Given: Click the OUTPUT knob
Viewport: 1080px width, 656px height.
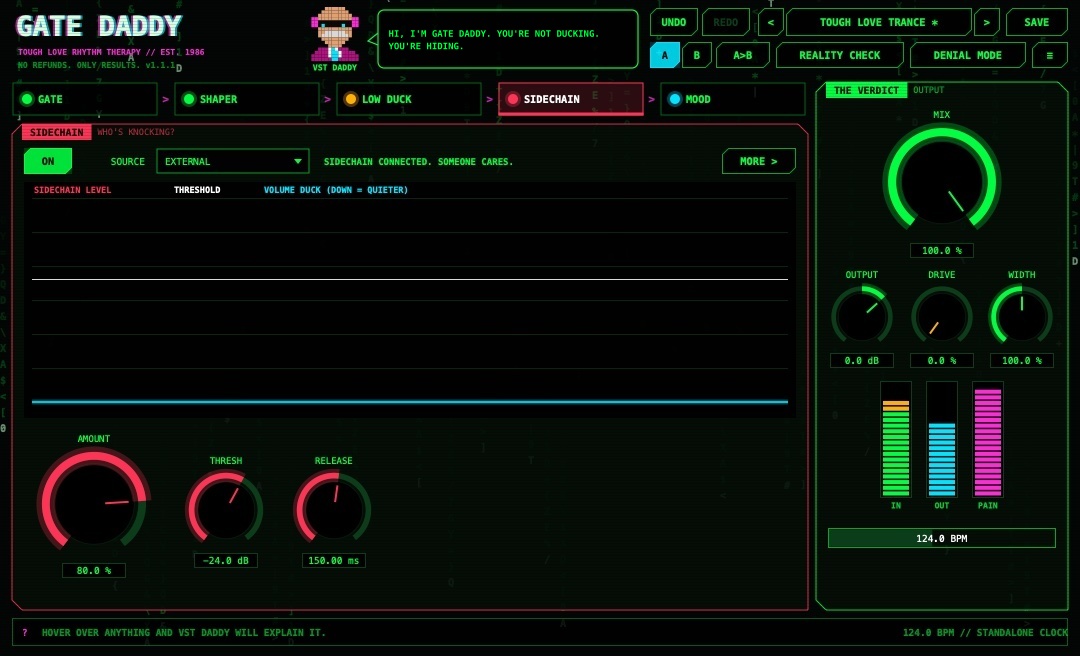Looking at the screenshot, I should coord(862,317).
